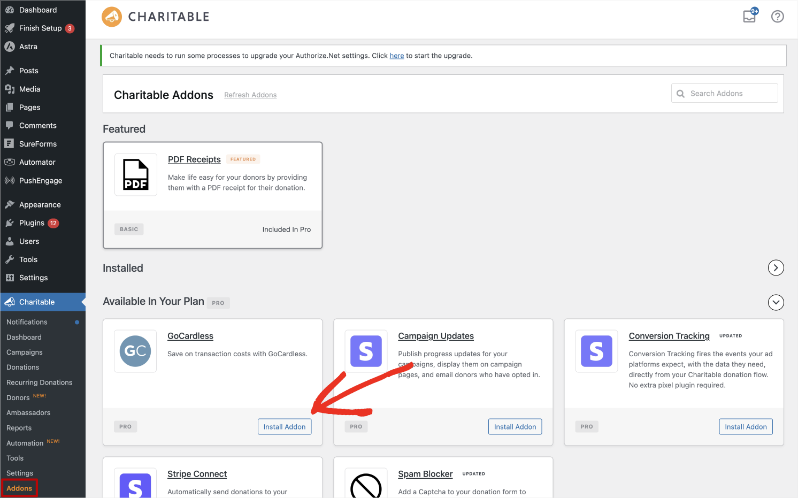Viewport: 798px width, 498px height.
Task: Expand the Installed addons section chevron
Action: click(776, 268)
